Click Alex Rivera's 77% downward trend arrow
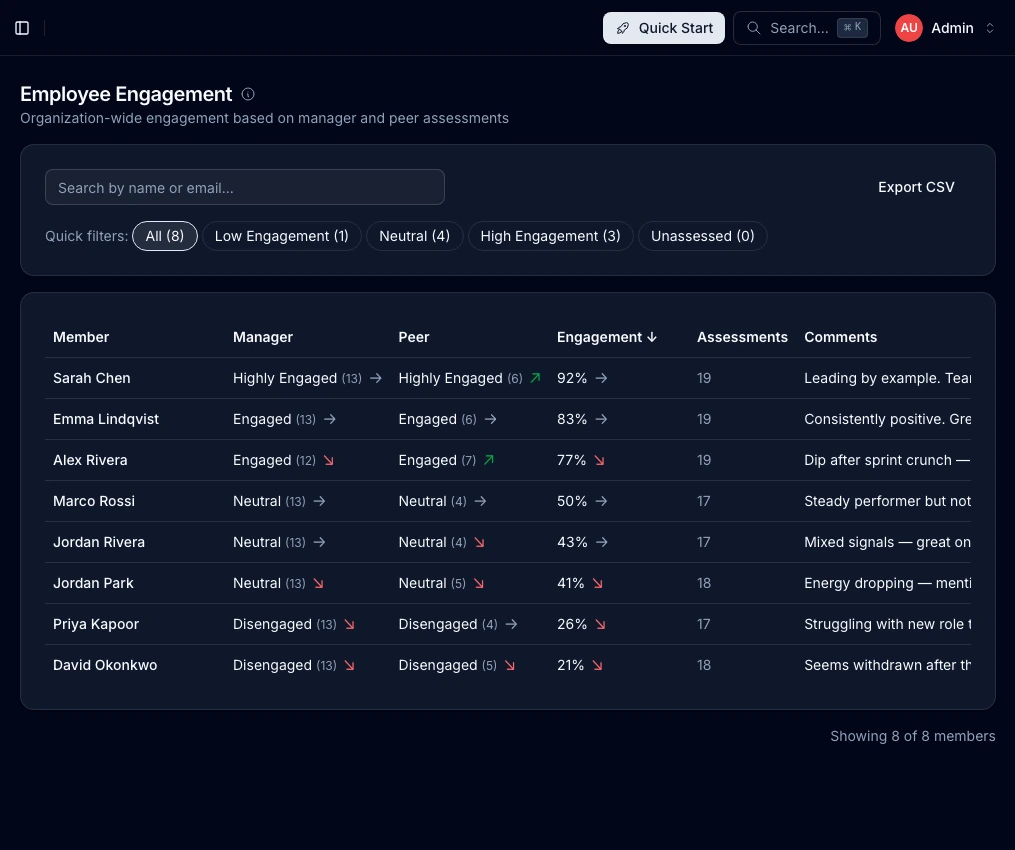Image resolution: width=1015 pixels, height=850 pixels. click(x=599, y=460)
